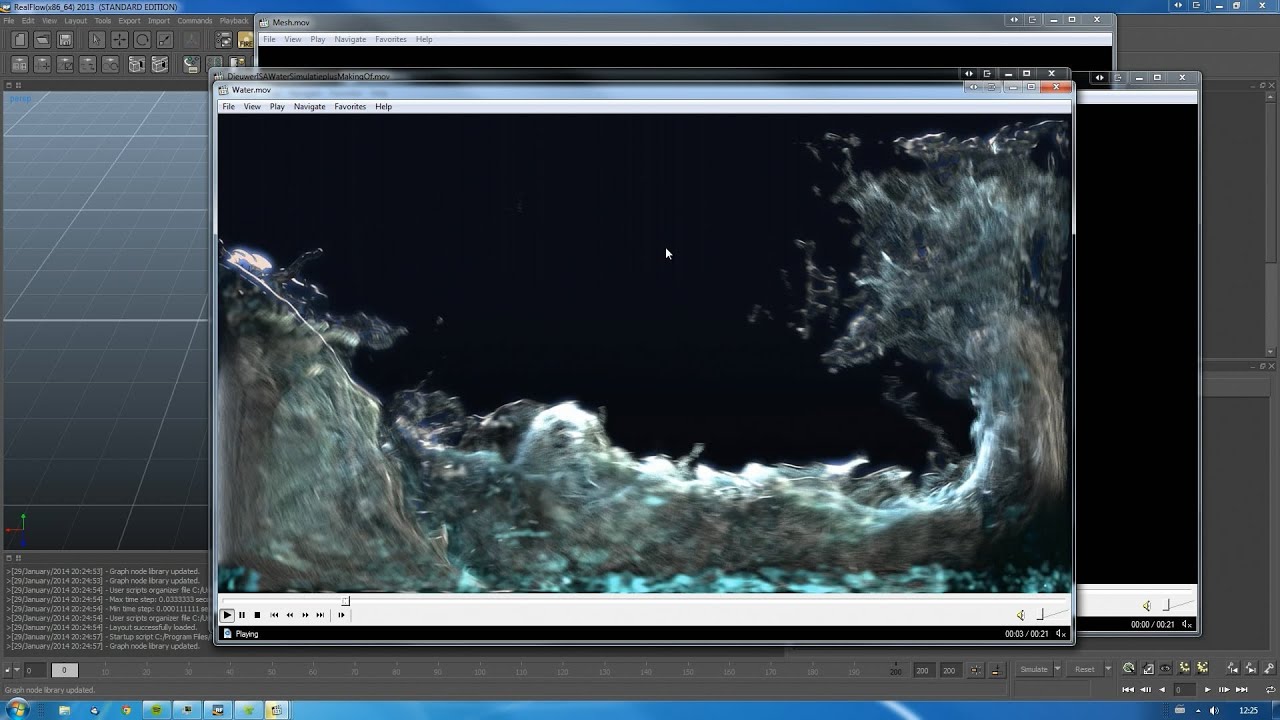Image resolution: width=1280 pixels, height=720 pixels.
Task: Choose the Rotate tool in RealFlow toolbar
Action: (142, 40)
